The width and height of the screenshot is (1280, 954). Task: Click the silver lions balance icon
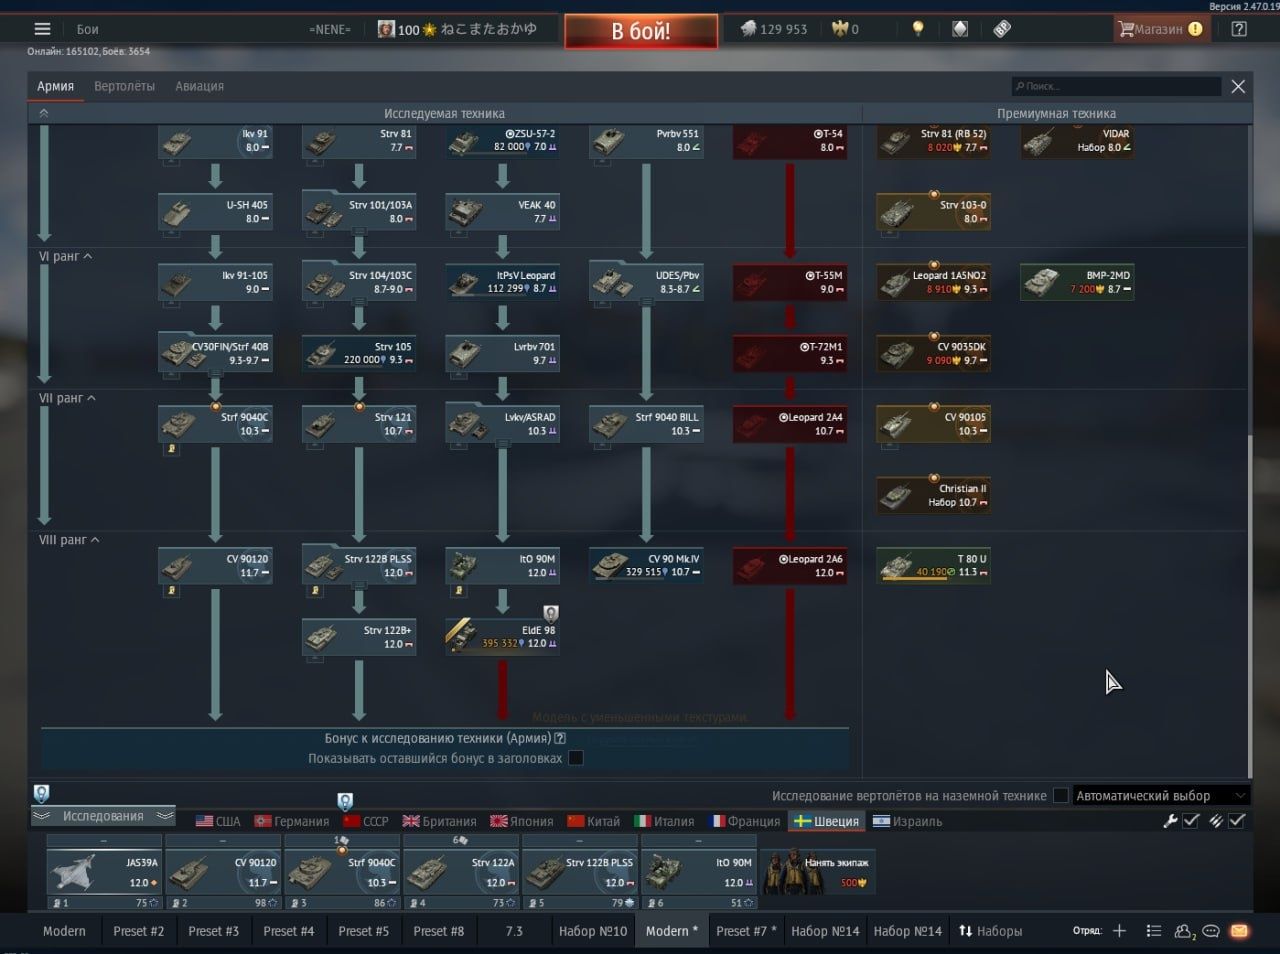click(747, 29)
